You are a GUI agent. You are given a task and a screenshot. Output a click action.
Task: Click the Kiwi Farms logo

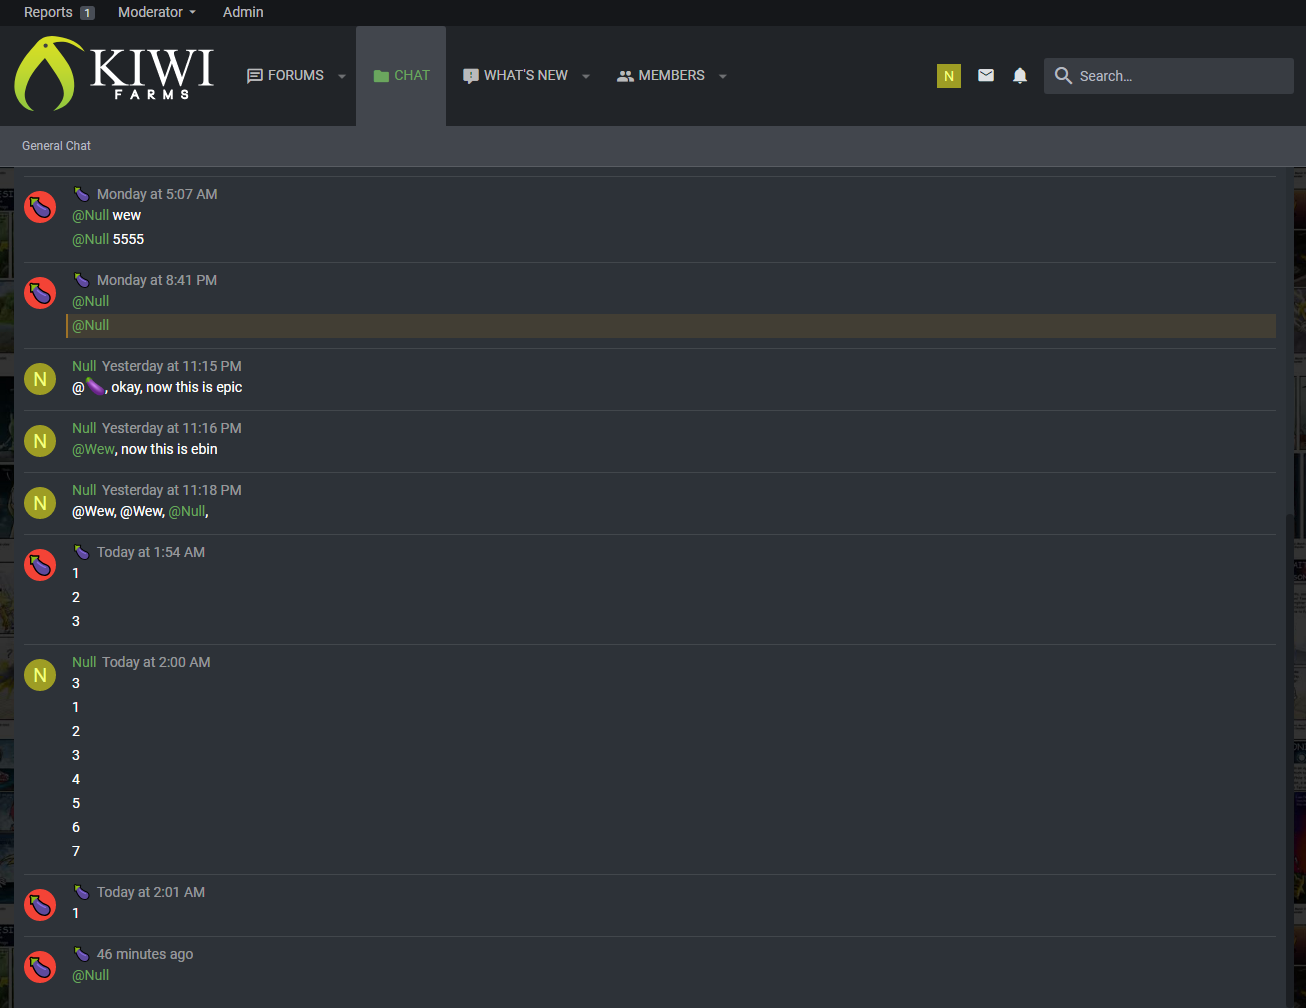pyautogui.click(x=114, y=74)
